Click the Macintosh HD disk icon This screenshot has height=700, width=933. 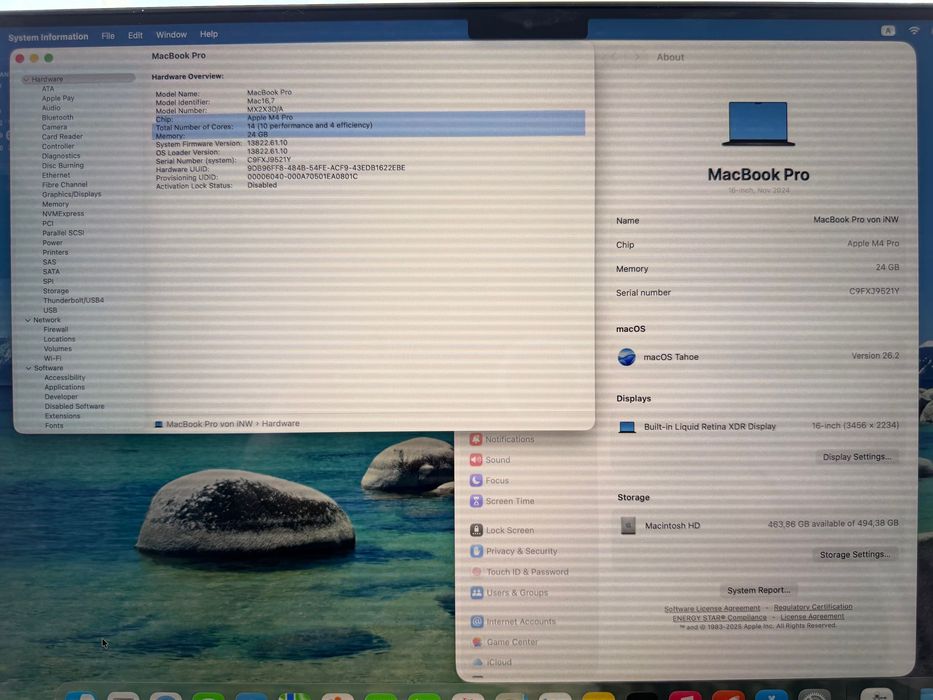pos(628,526)
